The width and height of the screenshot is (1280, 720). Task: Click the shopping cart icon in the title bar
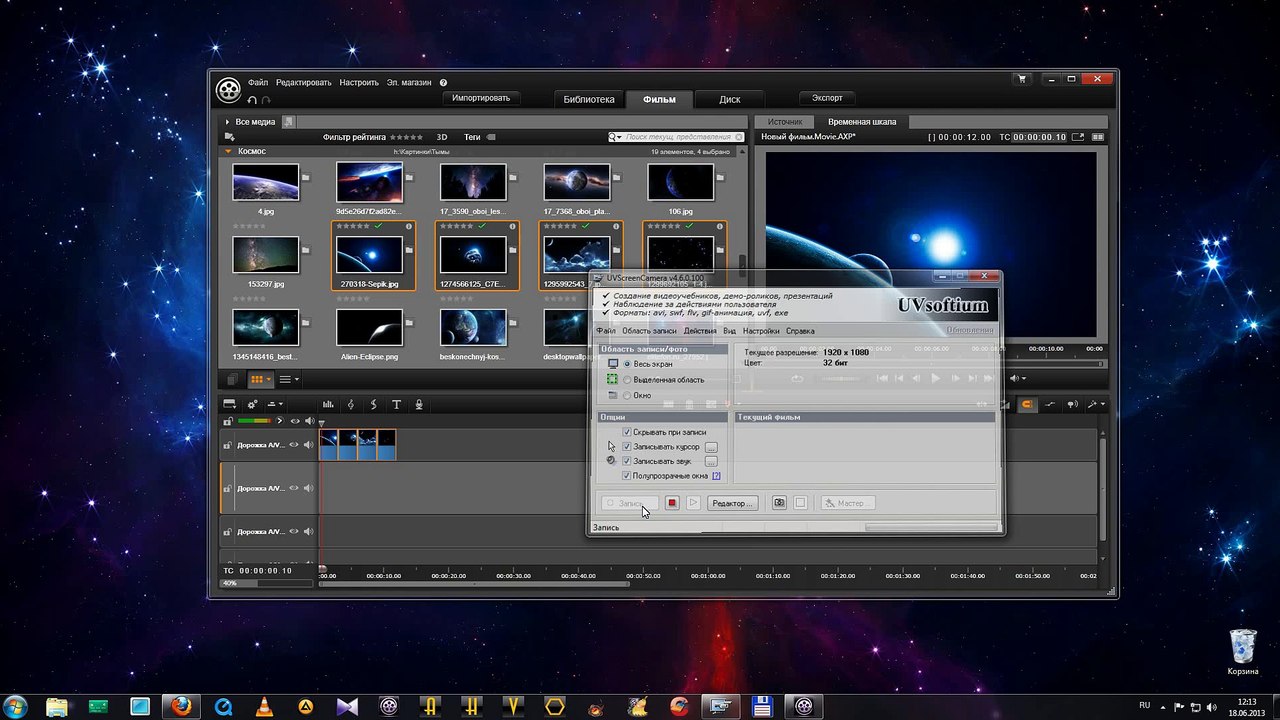[x=1021, y=79]
